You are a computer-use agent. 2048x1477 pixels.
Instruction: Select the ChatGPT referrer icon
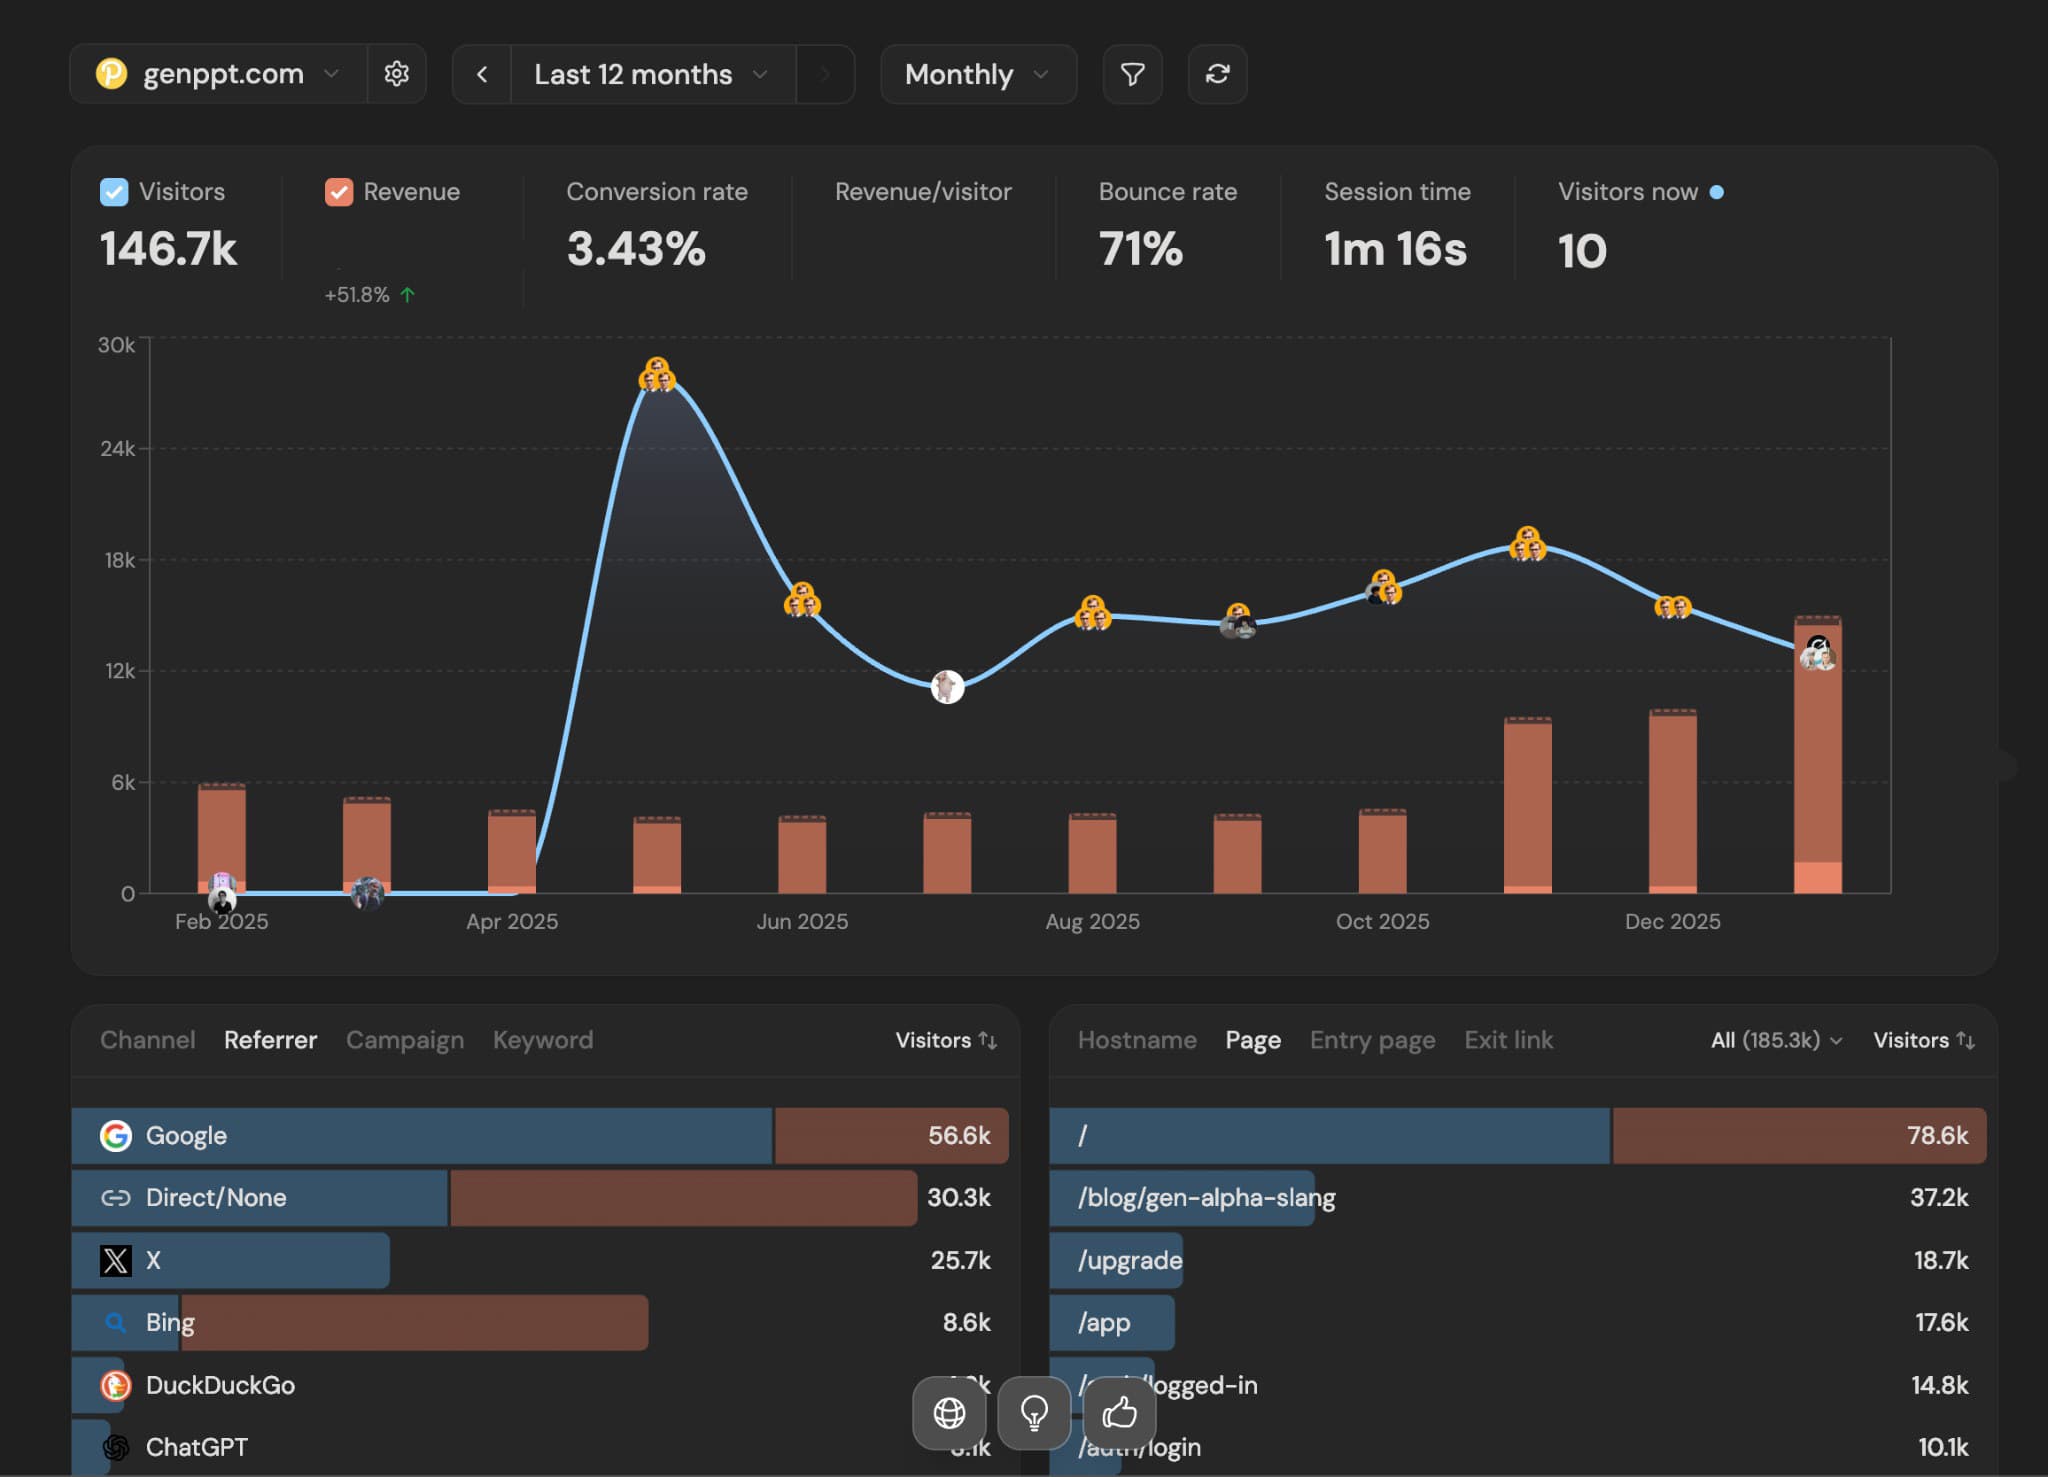click(115, 1446)
